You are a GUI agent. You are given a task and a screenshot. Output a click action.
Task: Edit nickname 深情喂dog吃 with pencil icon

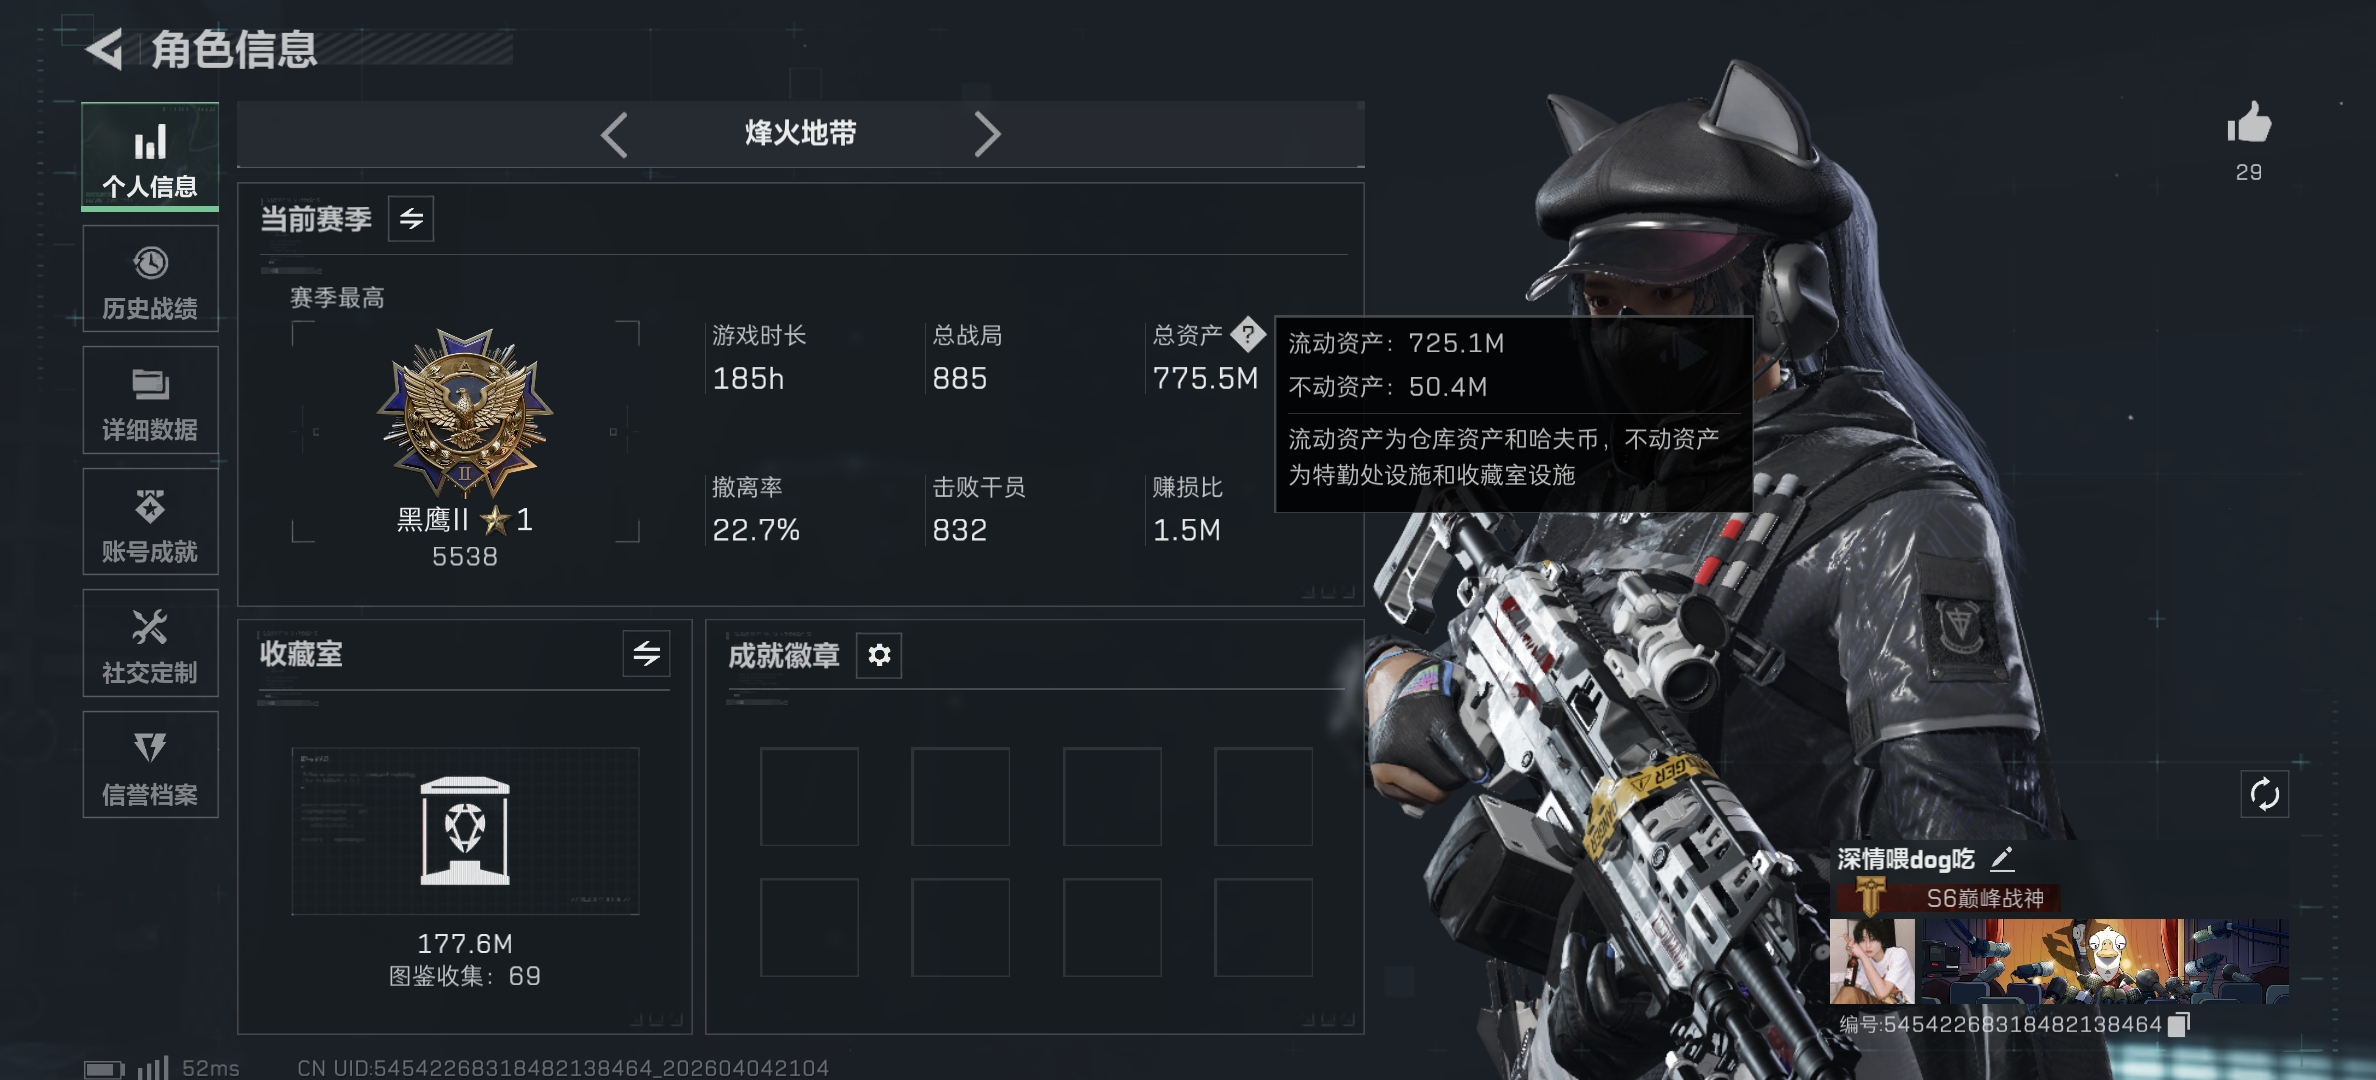point(2002,858)
